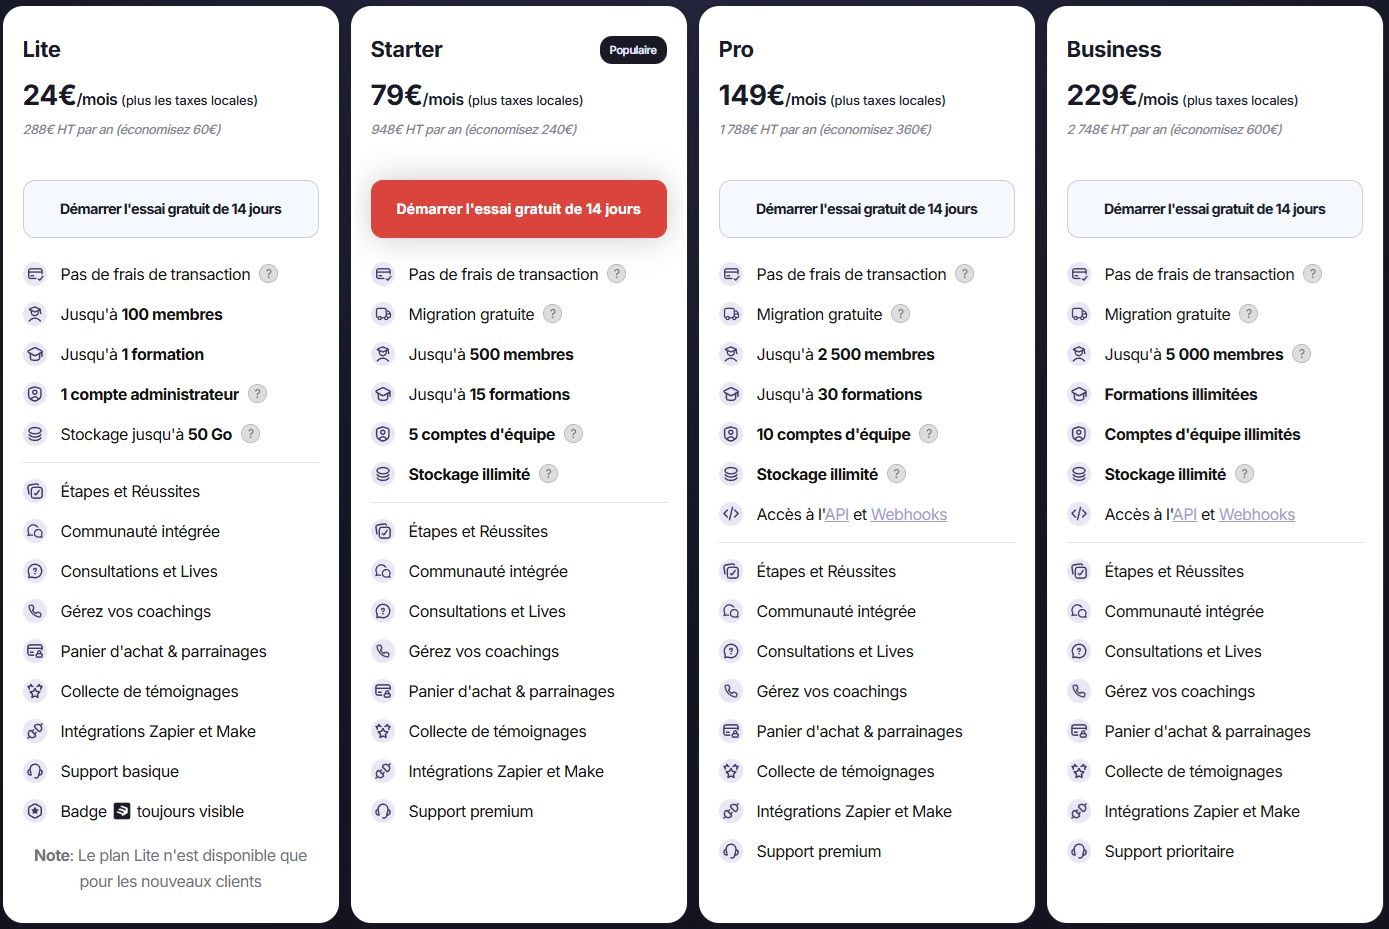
Task: Click help icon next to 5 comptes d'équipe
Action: pos(573,434)
